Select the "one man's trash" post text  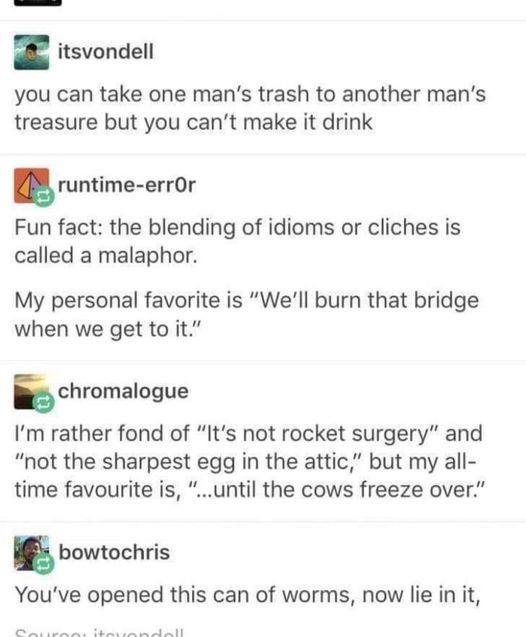tap(250, 108)
